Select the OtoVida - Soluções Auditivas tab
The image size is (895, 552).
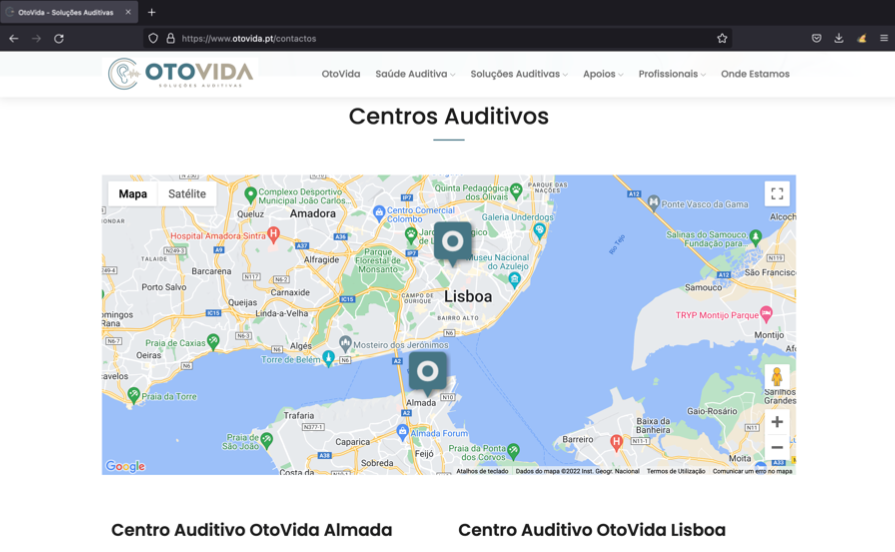[69, 12]
